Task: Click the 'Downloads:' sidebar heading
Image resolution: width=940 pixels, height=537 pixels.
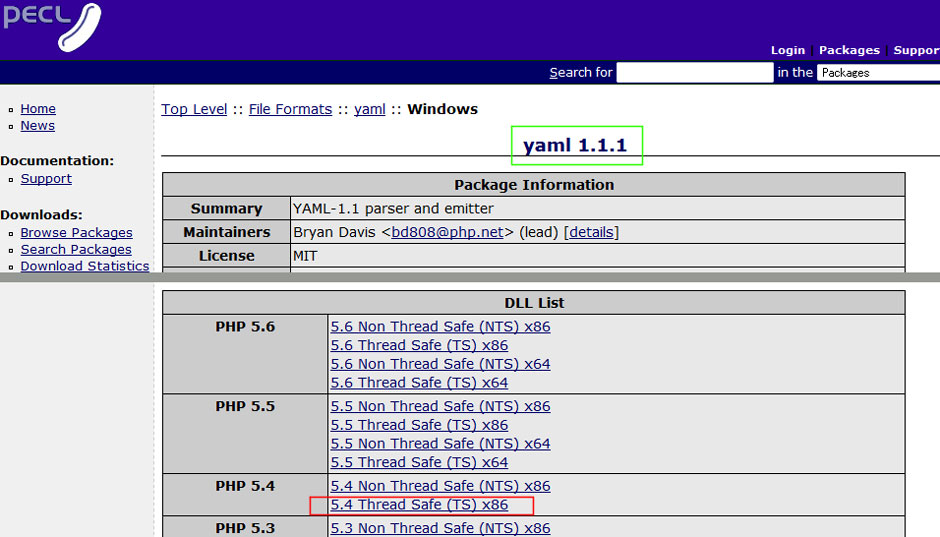Action: coord(41,215)
